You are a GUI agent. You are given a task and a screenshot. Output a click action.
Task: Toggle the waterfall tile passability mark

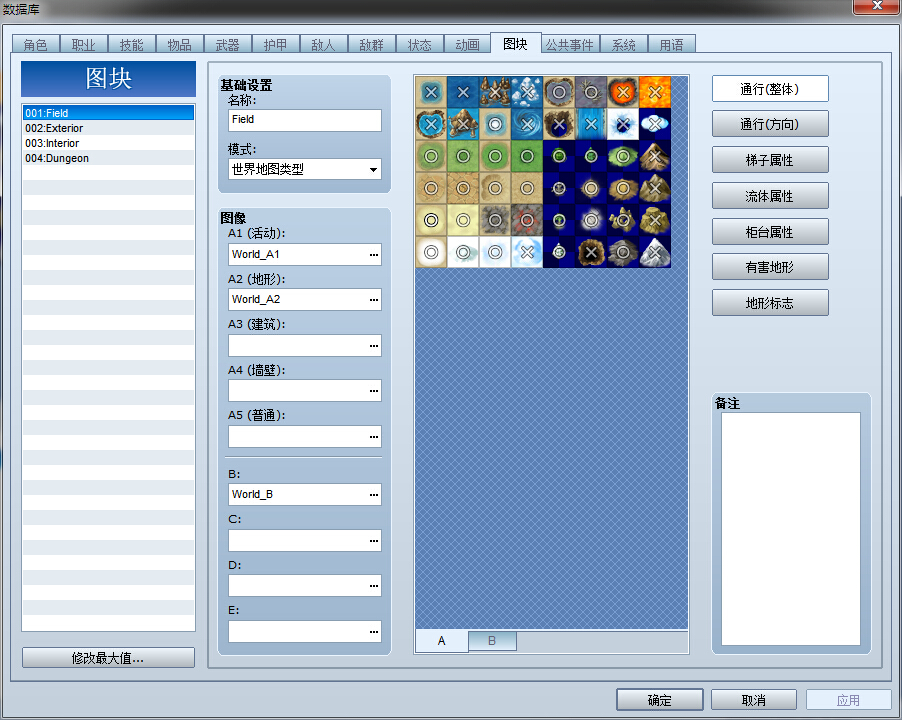coord(591,124)
